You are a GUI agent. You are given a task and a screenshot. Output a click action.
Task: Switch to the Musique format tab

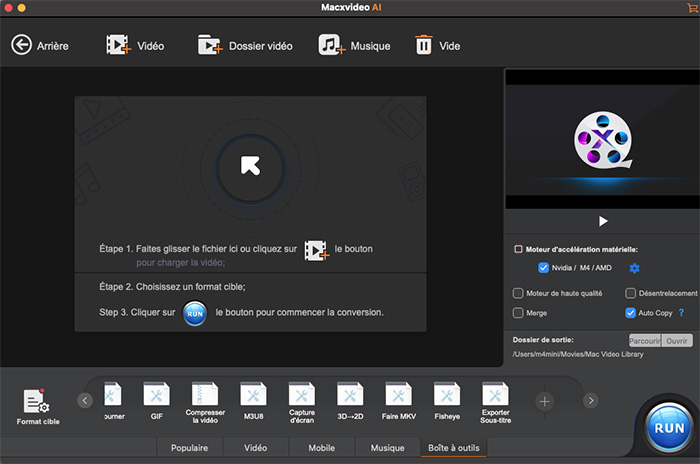(x=388, y=447)
